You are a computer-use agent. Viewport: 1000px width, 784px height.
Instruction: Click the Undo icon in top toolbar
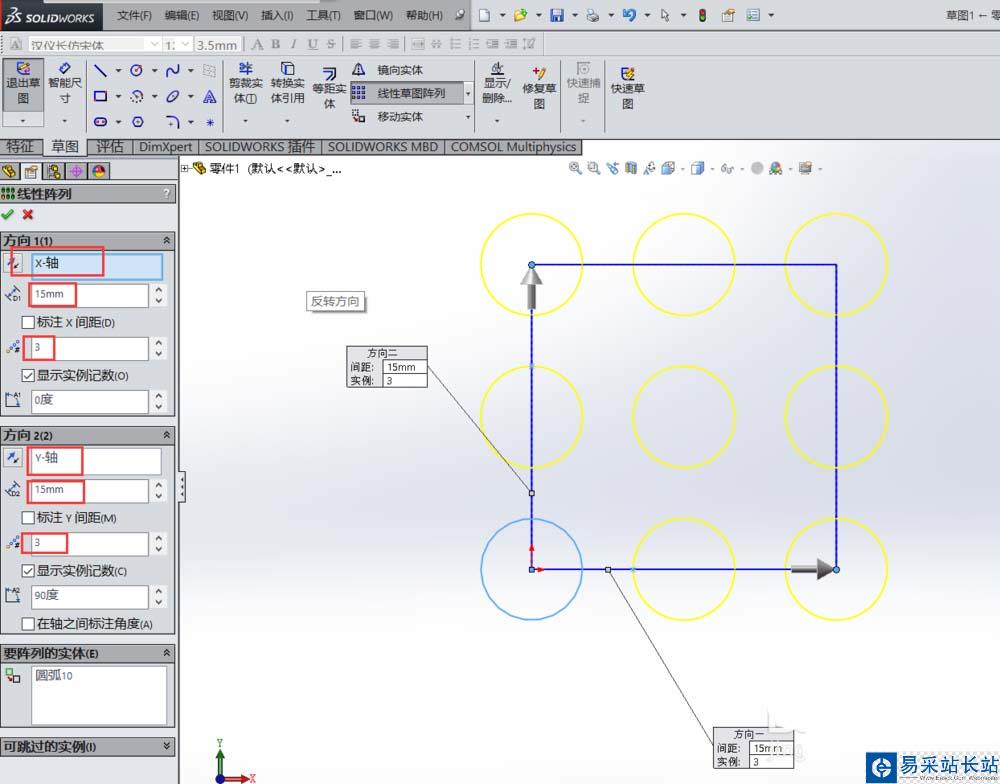pyautogui.click(x=629, y=15)
